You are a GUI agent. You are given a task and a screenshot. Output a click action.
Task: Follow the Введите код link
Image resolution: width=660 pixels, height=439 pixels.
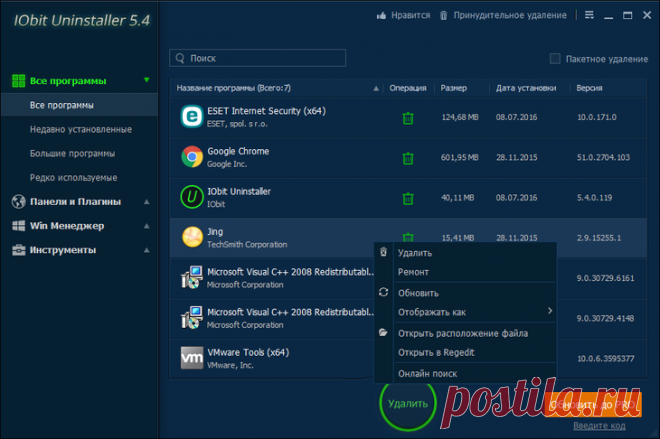point(599,426)
